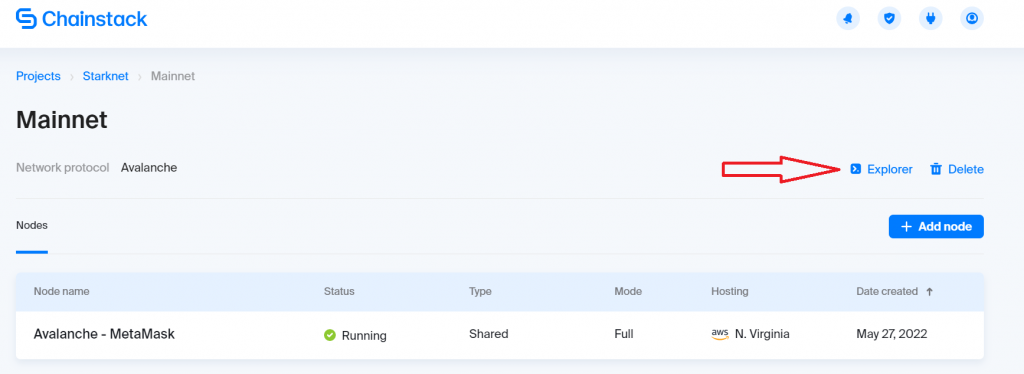Open the integrations plug icon

(931, 19)
